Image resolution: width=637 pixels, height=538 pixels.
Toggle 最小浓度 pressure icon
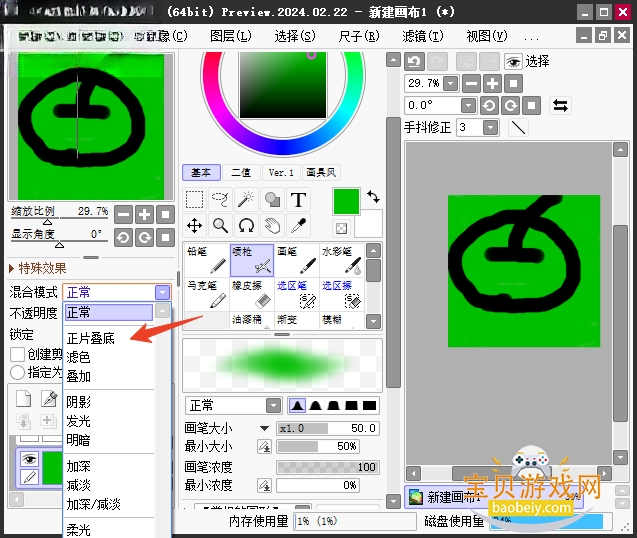click(264, 485)
